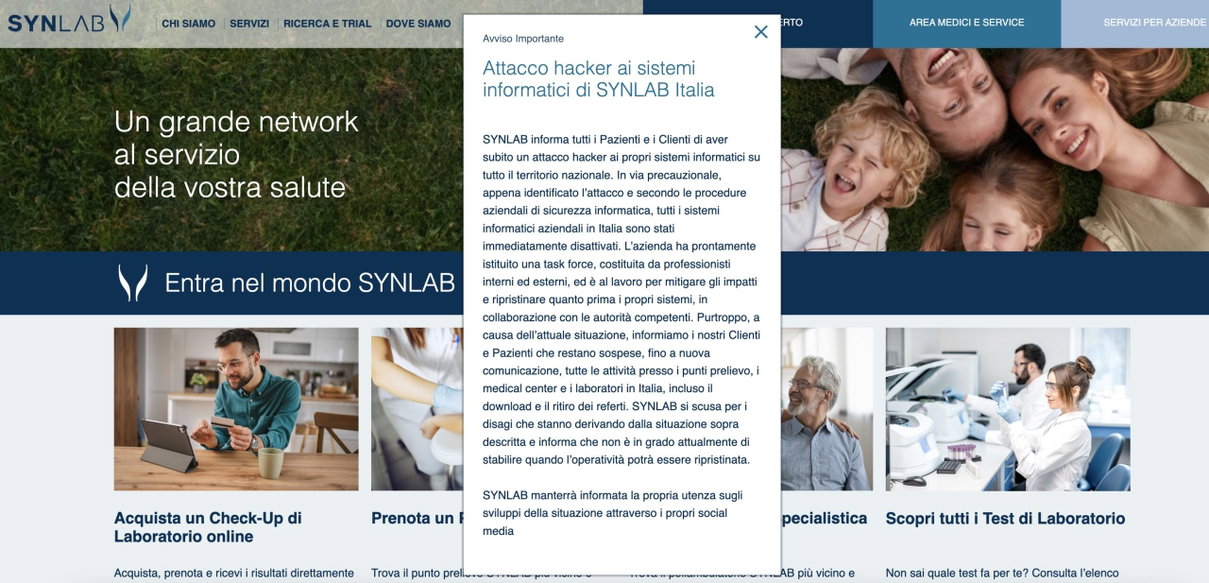Click the 'Prenota un' card heading
1209x583 pixels.
(x=416, y=518)
